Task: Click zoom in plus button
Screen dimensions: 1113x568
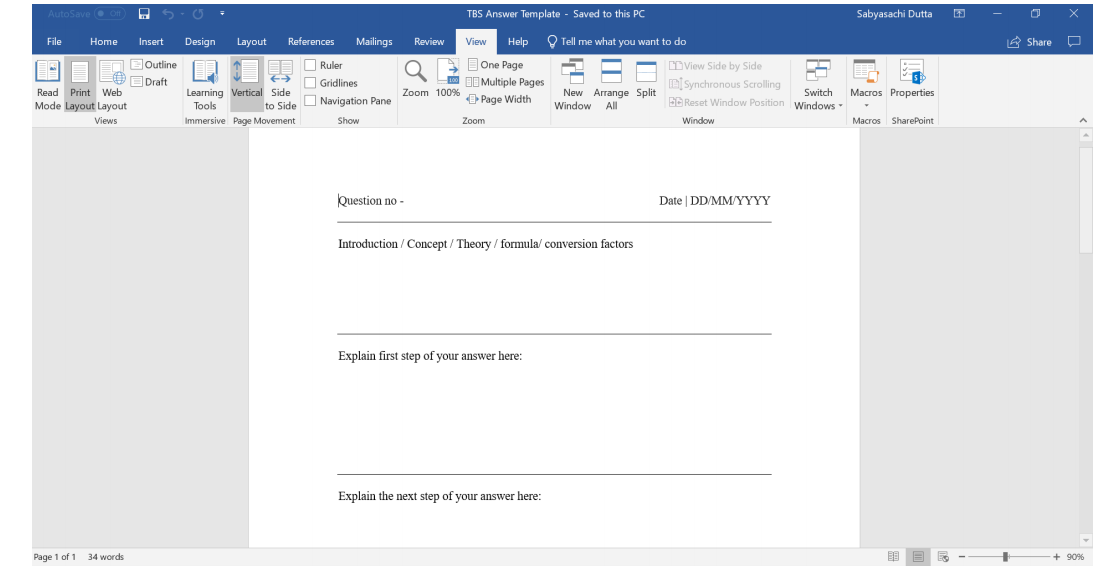Action: (1056, 557)
